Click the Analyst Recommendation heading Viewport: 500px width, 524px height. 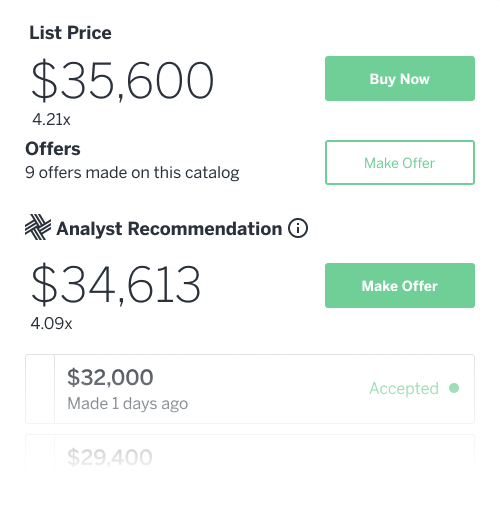169,229
